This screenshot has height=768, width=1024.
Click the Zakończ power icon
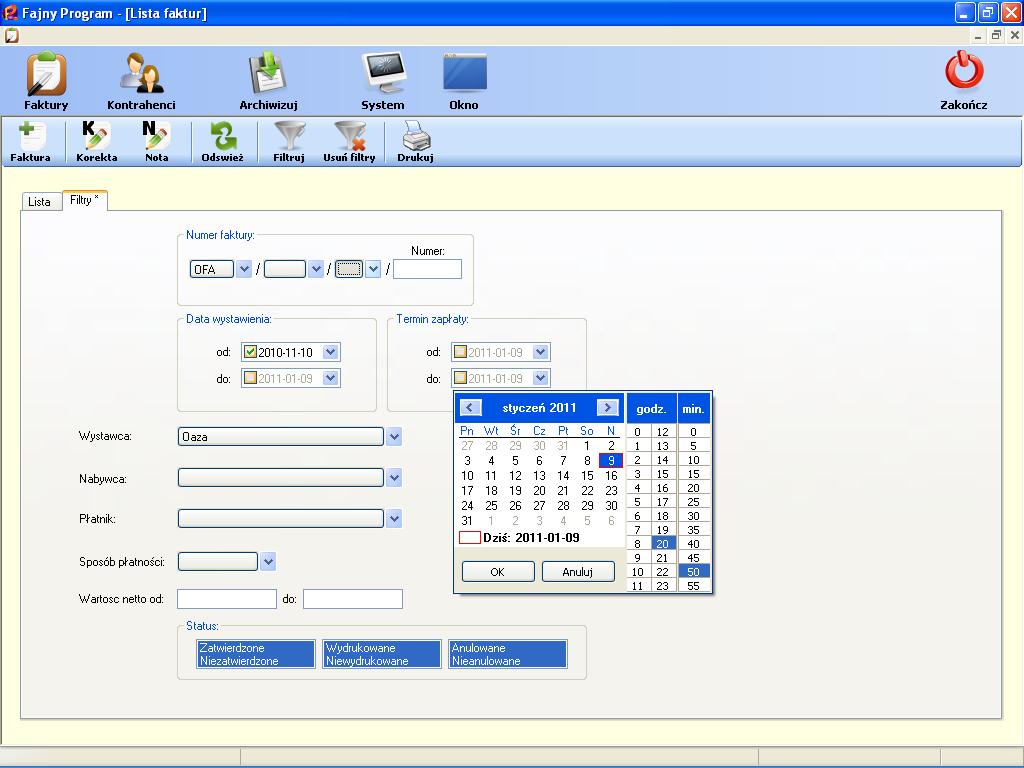[964, 74]
